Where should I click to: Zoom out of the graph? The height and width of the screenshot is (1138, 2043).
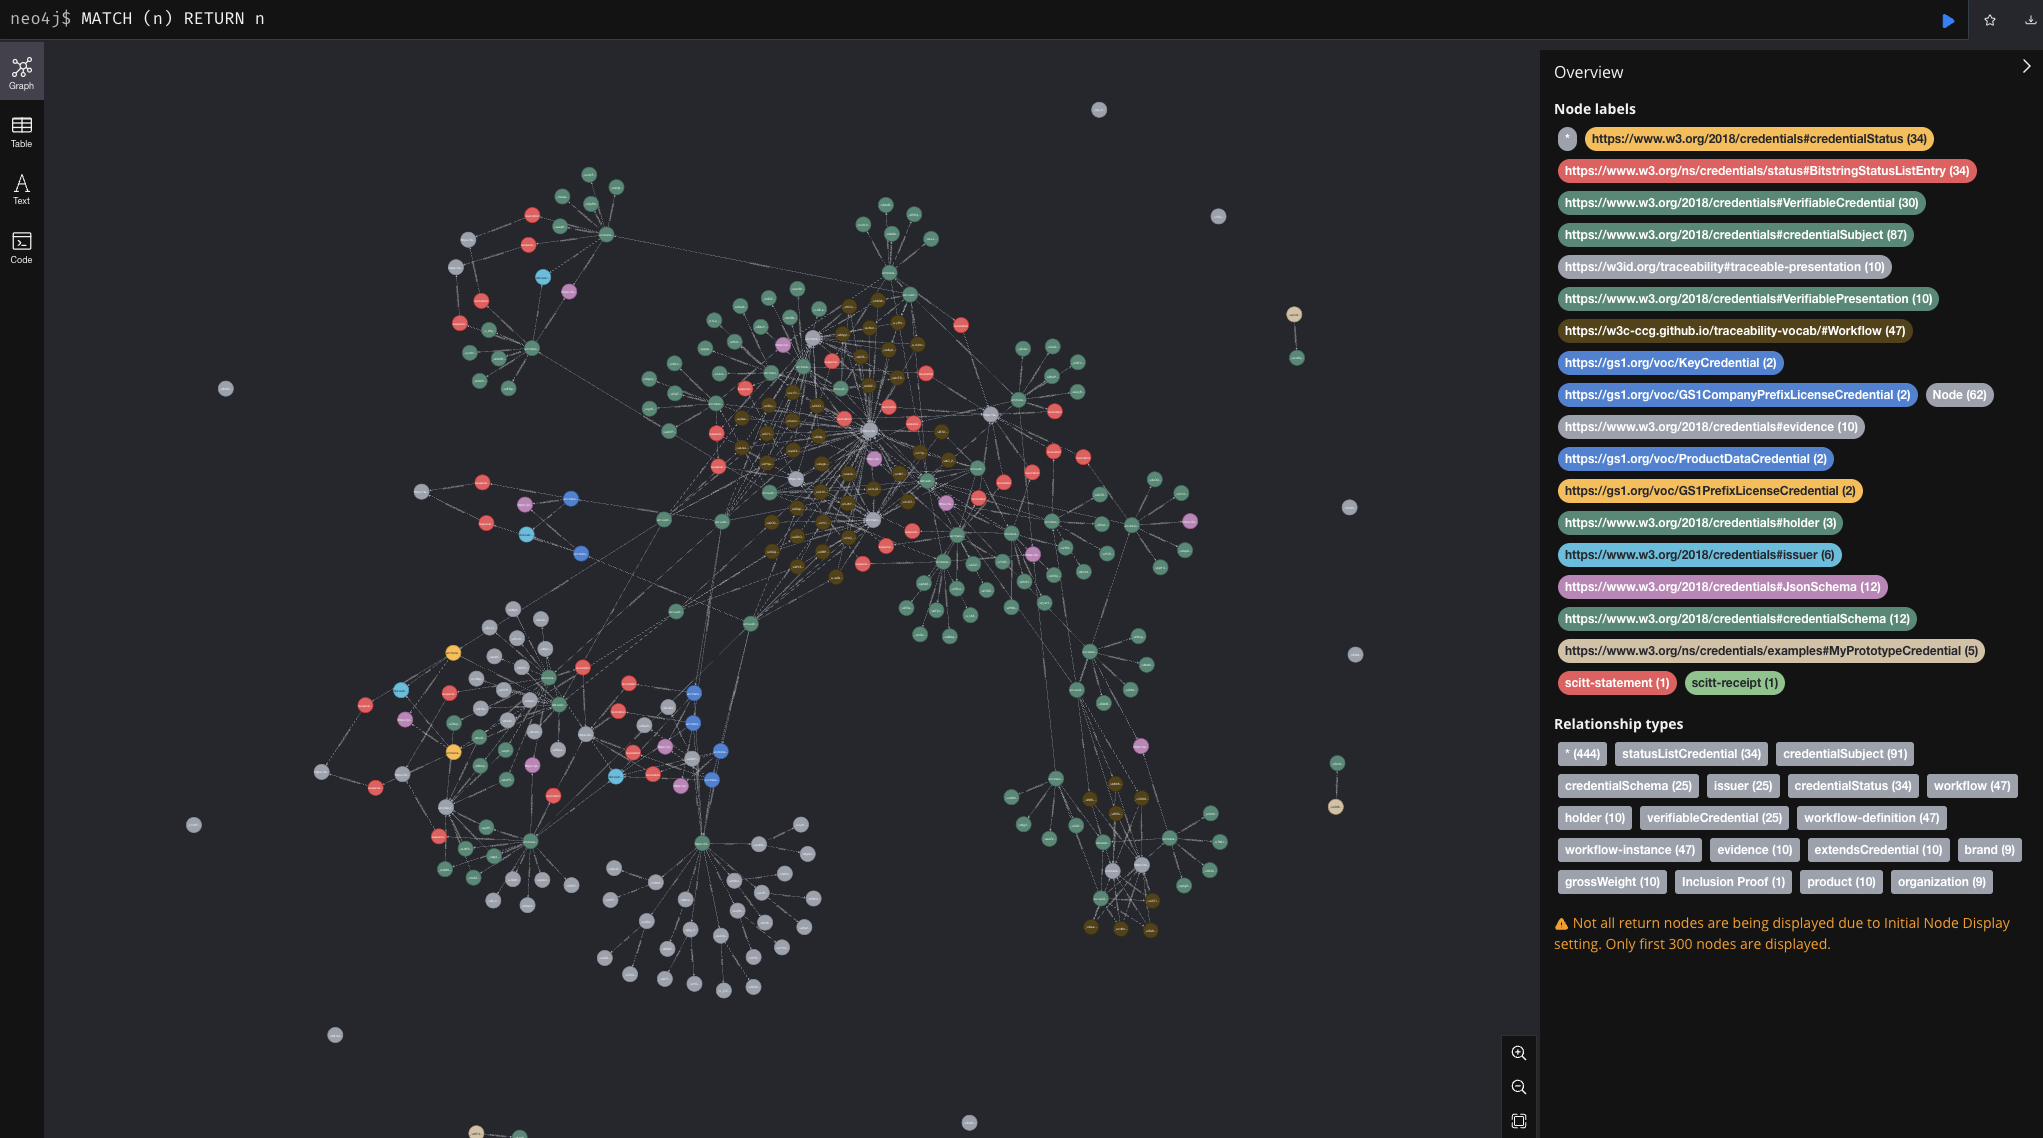click(x=1518, y=1087)
